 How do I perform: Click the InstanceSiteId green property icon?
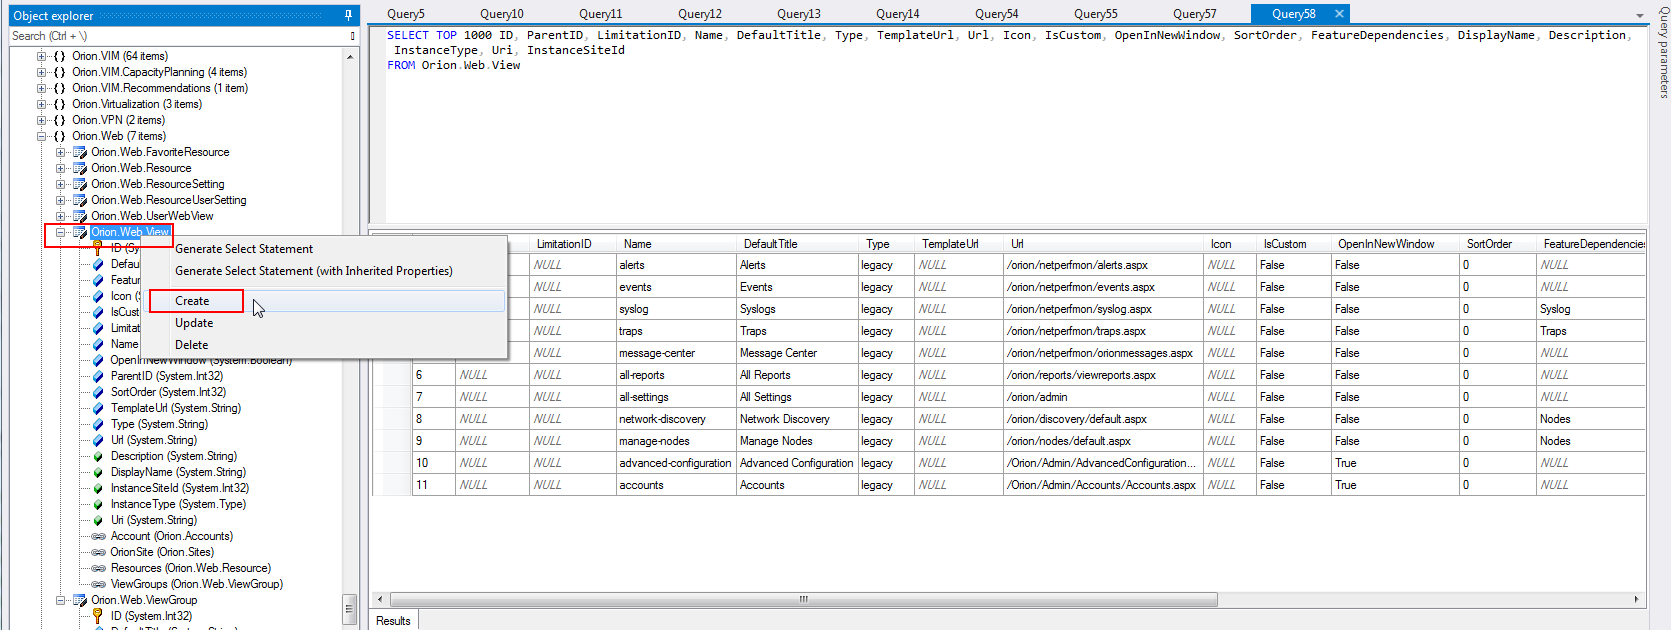98,488
